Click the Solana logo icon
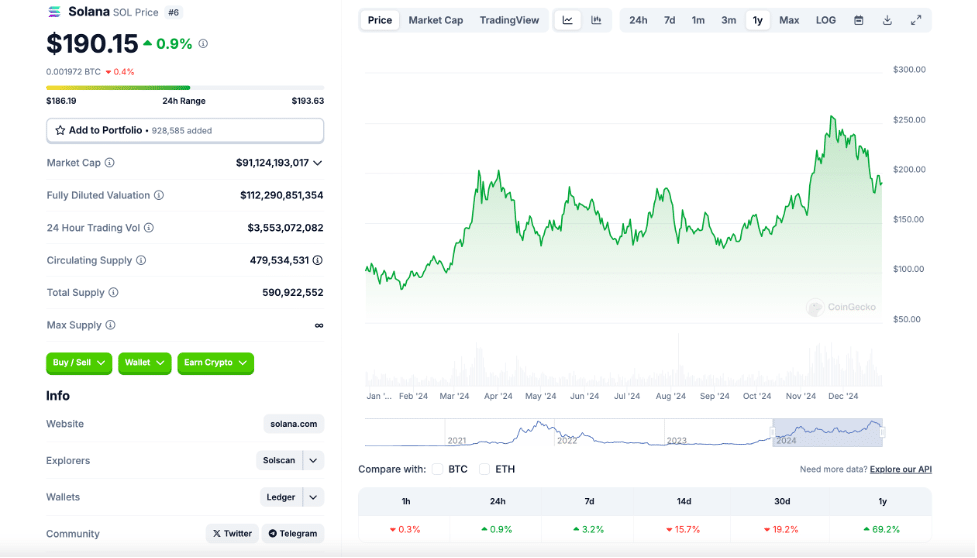This screenshot has width=977, height=558. tap(54, 12)
